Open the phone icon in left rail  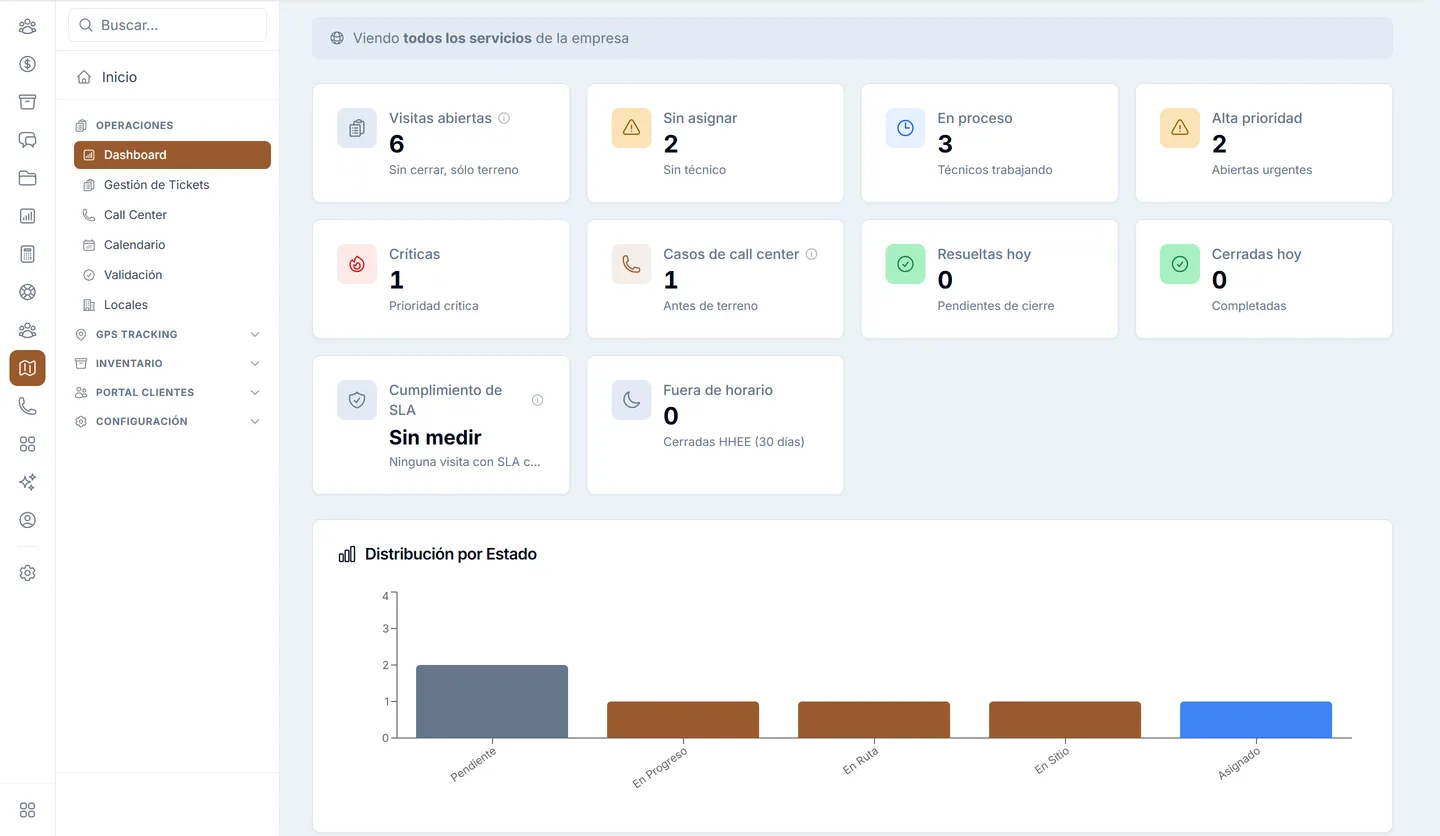(x=27, y=406)
